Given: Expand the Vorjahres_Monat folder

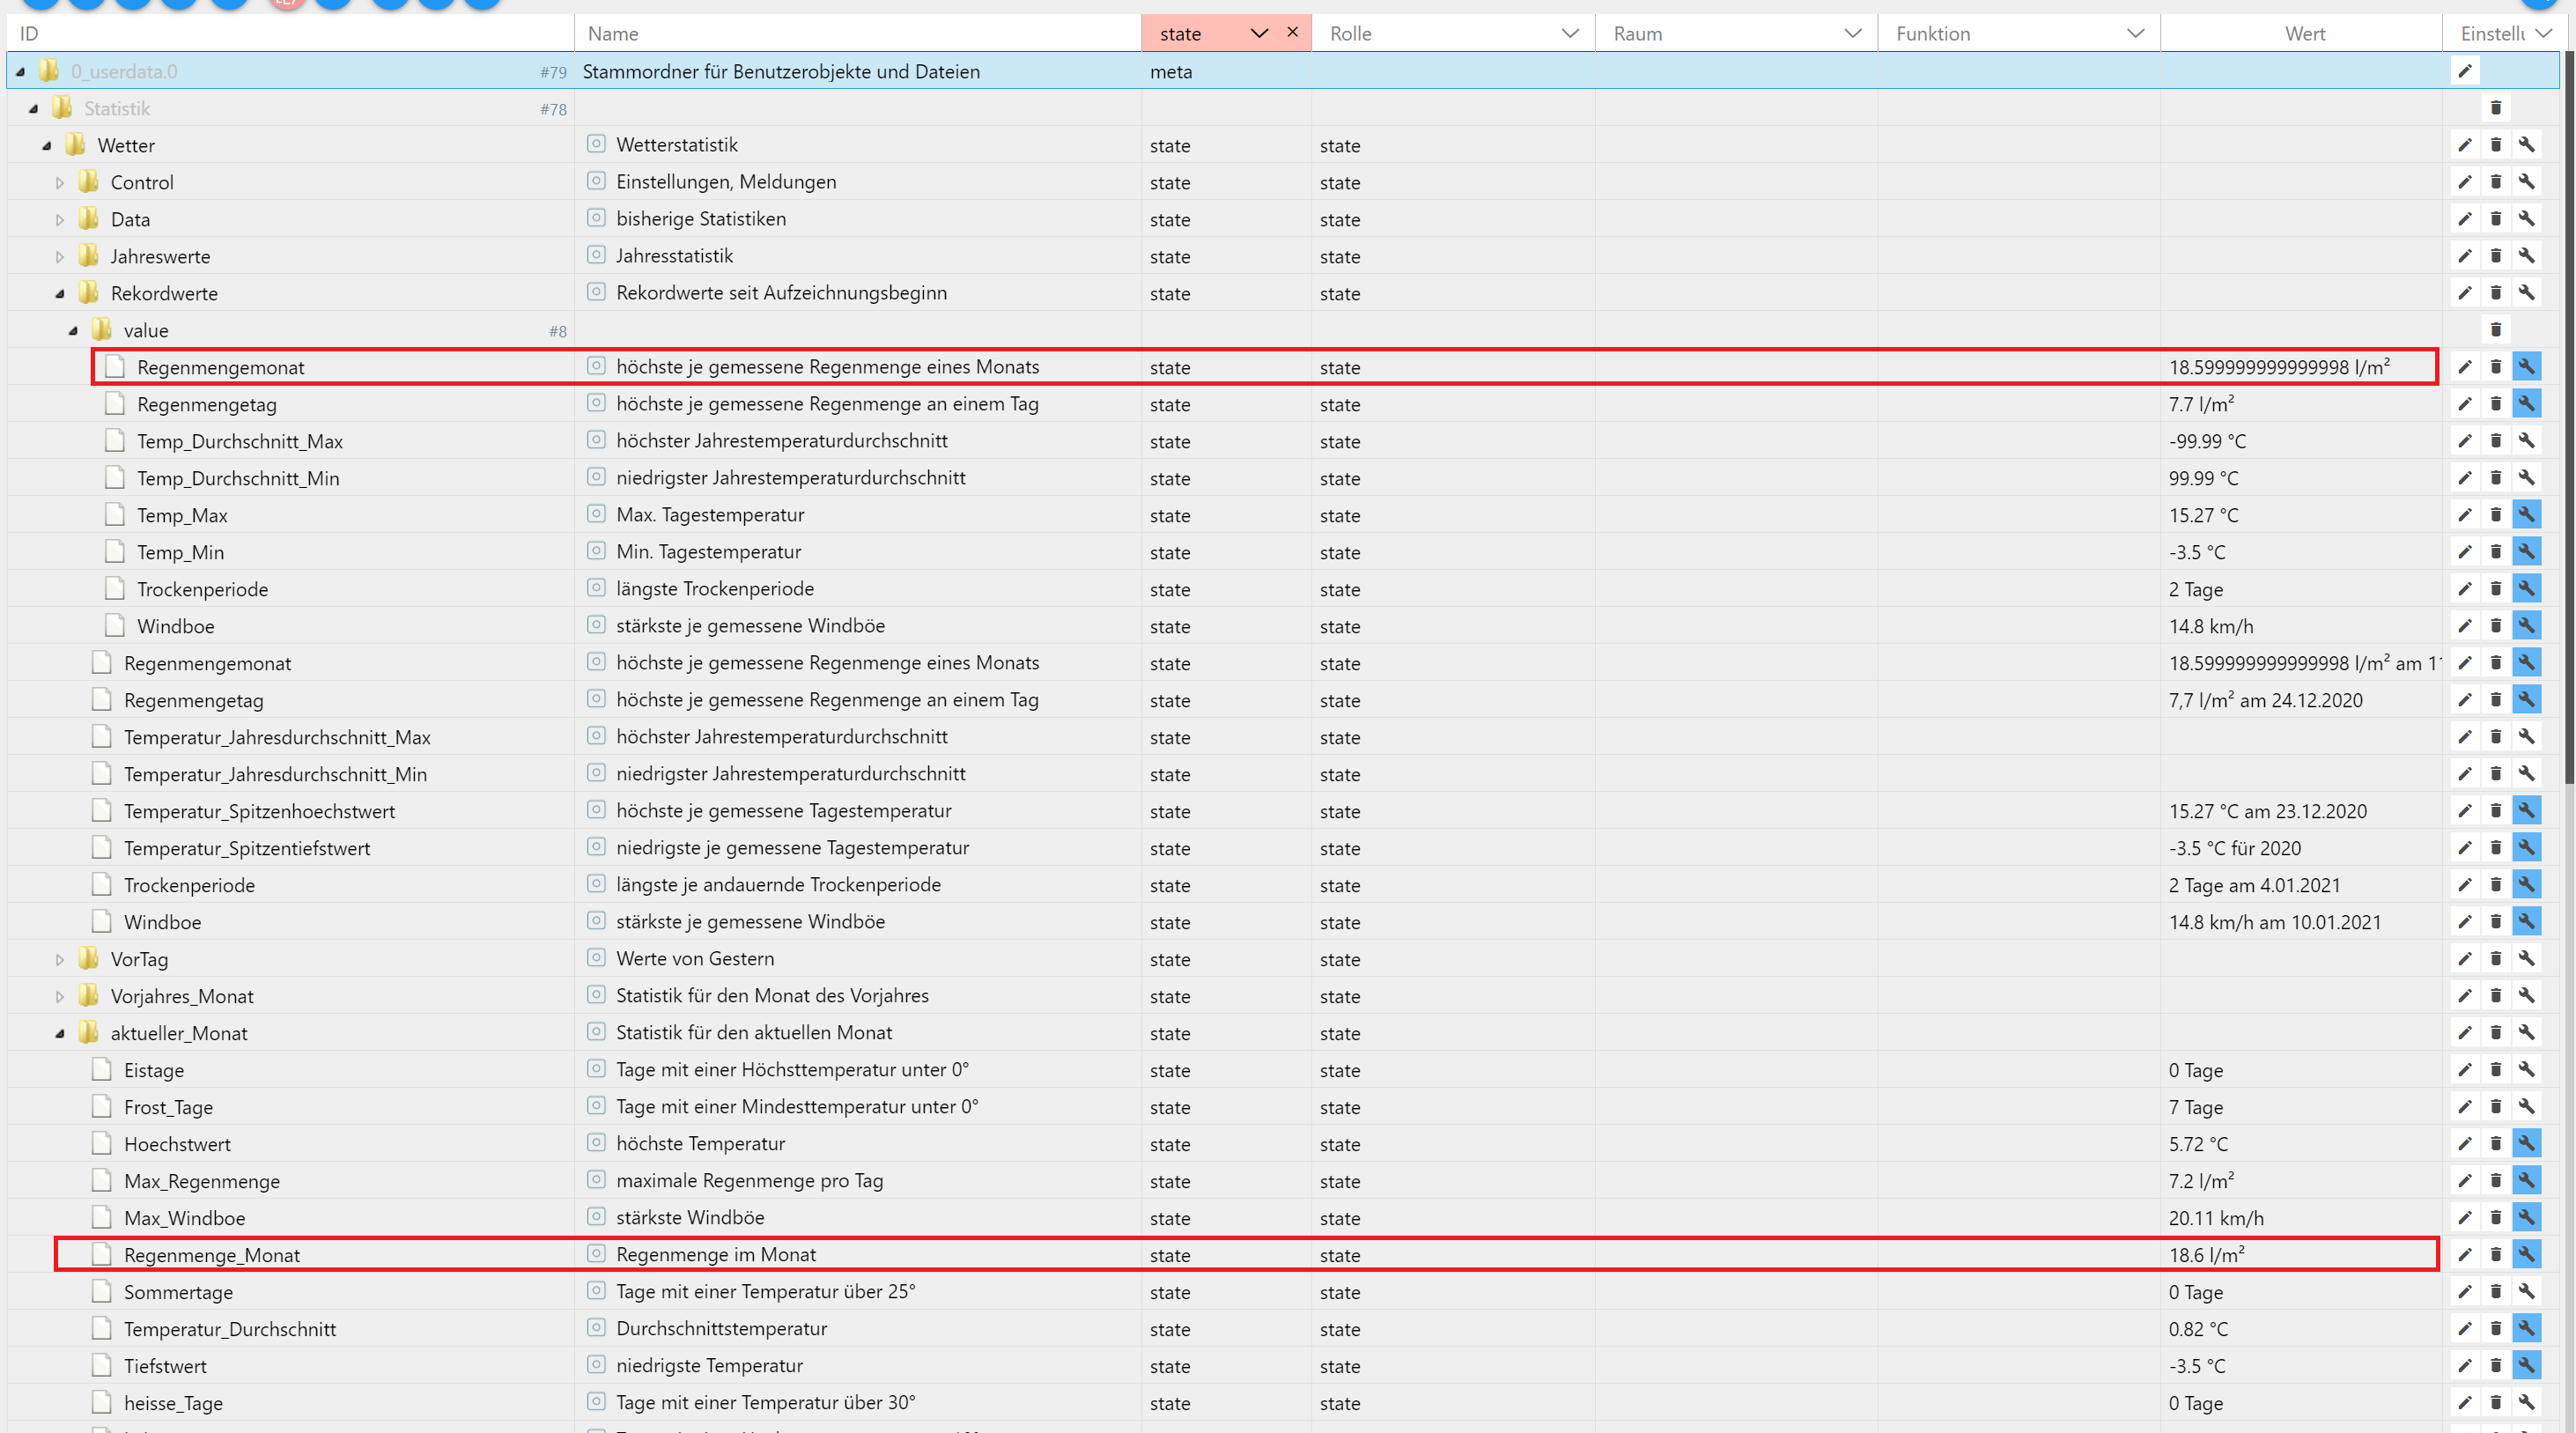Looking at the screenshot, I should (60, 997).
